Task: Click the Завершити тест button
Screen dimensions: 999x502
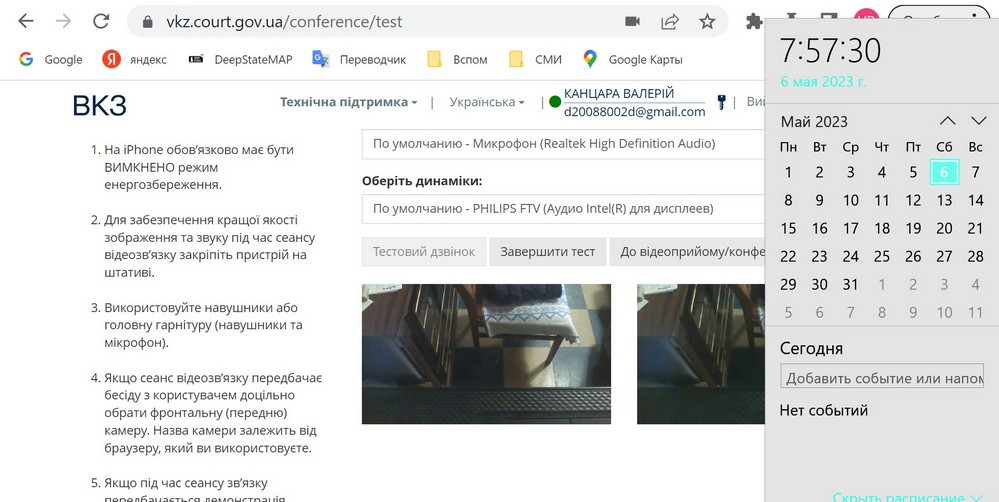Action: 547,252
